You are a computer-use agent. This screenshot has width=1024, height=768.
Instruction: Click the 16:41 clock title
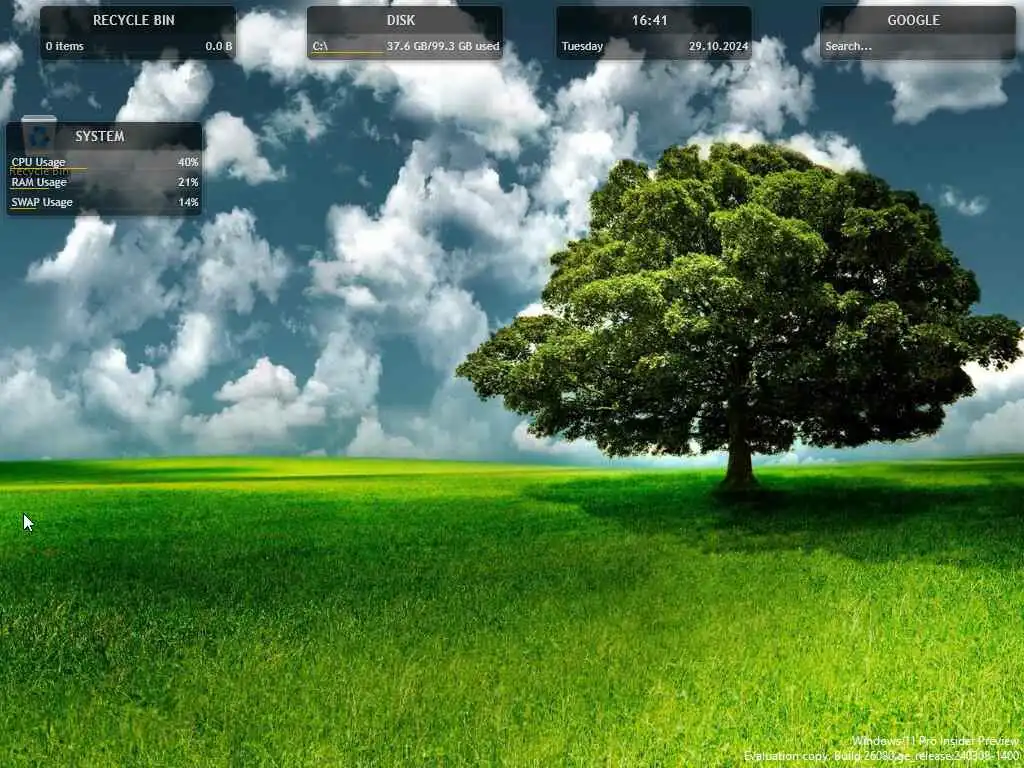coord(649,20)
